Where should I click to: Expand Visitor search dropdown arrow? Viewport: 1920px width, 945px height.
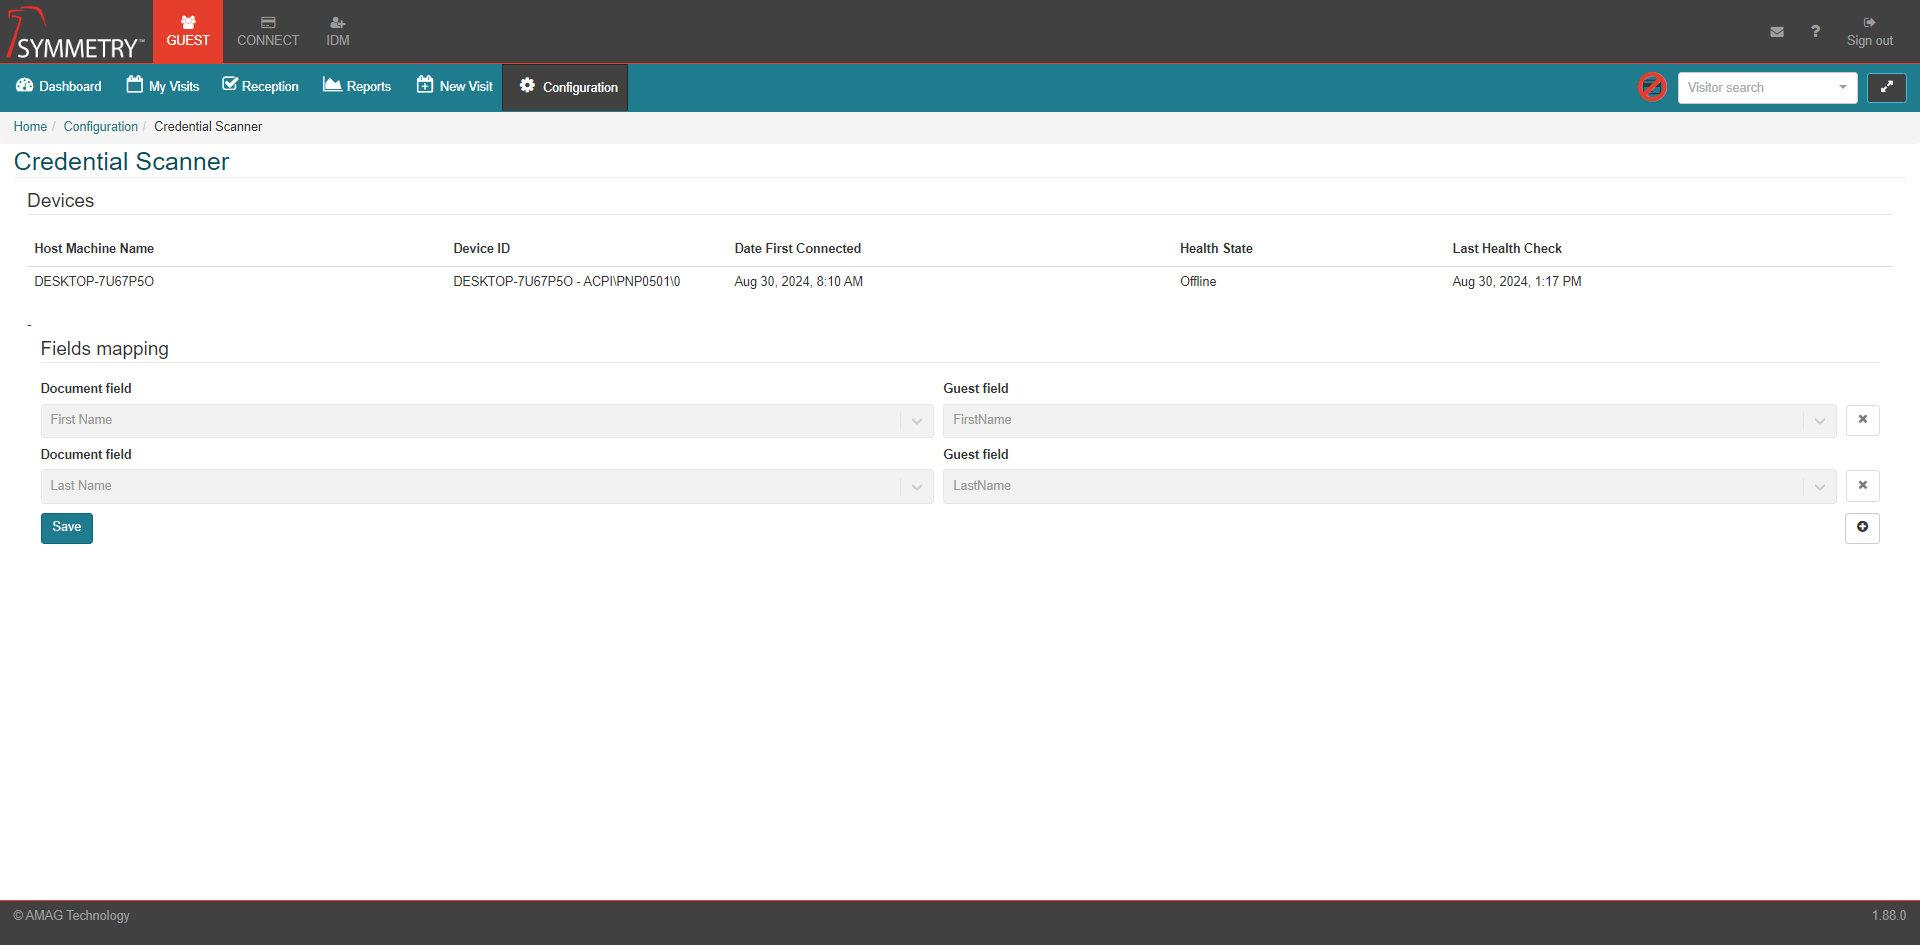1842,88
